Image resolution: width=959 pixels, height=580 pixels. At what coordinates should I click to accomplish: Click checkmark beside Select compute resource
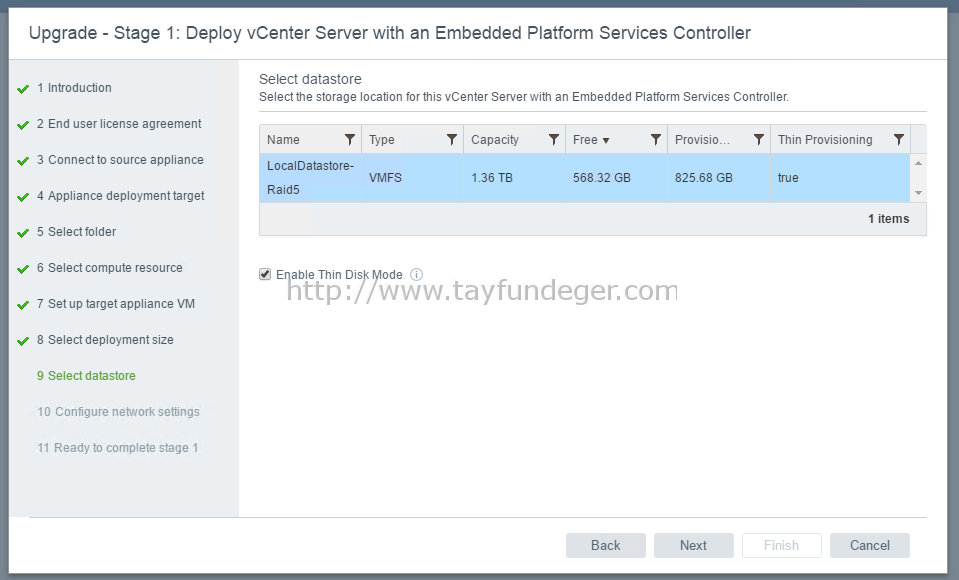[23, 269]
